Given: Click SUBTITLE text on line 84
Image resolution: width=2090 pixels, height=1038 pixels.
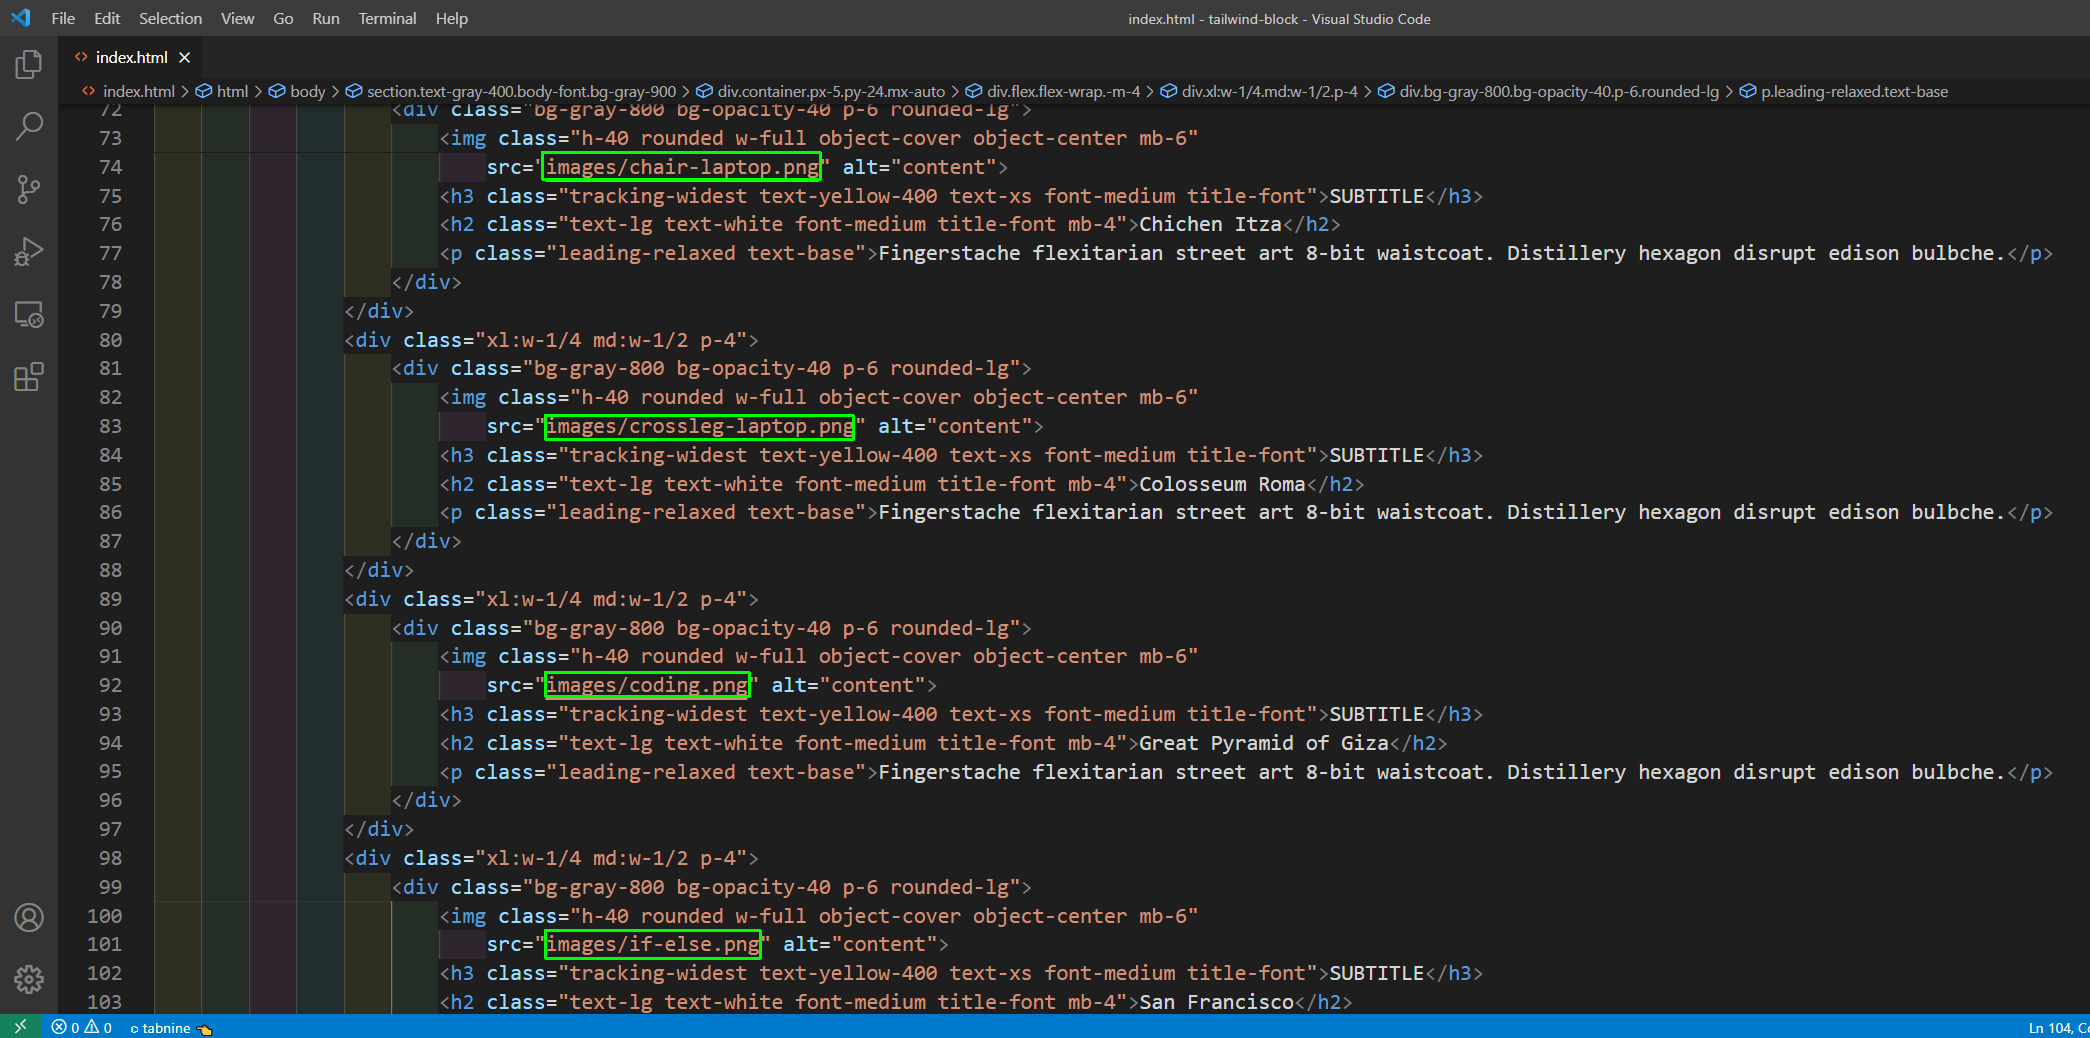Looking at the screenshot, I should (1376, 455).
